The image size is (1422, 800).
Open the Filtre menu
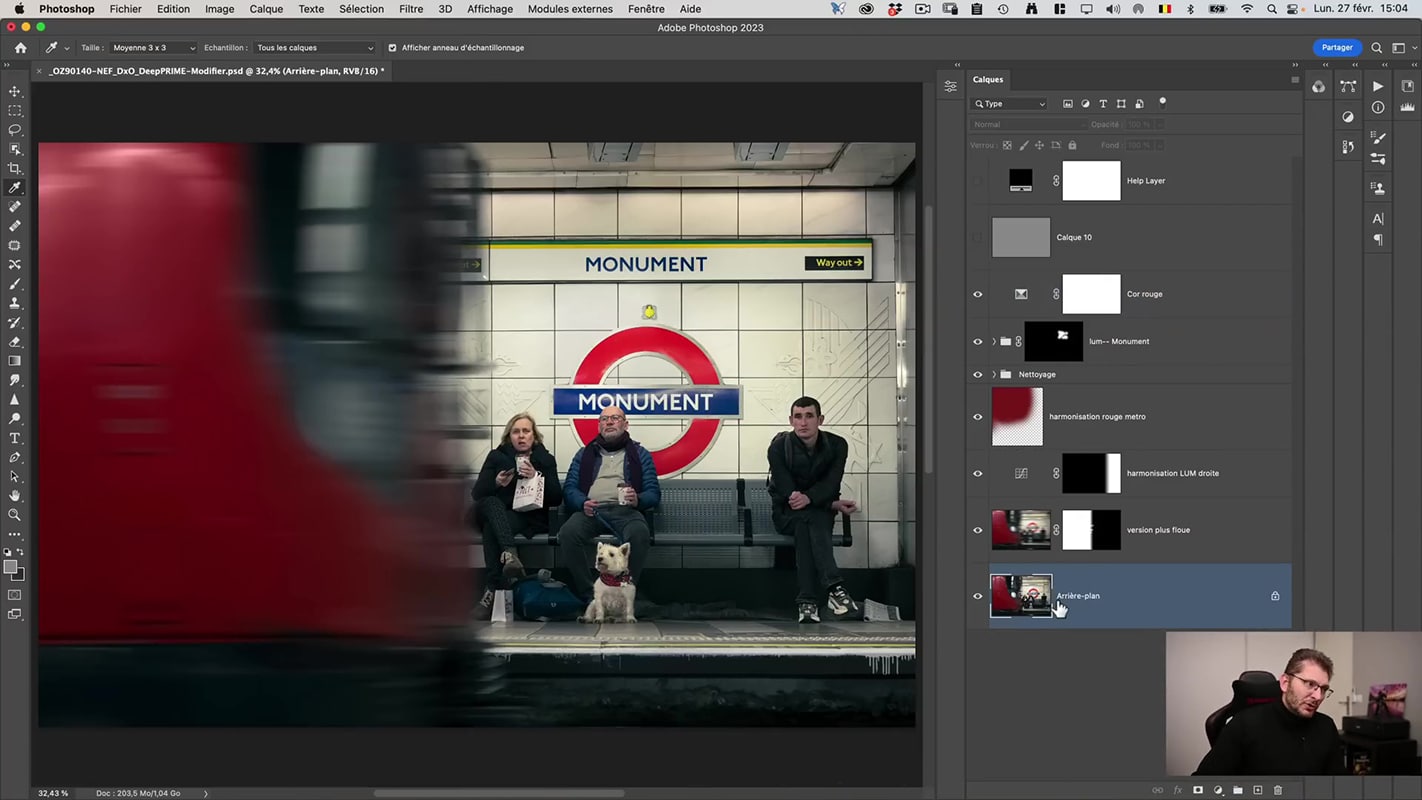(x=411, y=9)
